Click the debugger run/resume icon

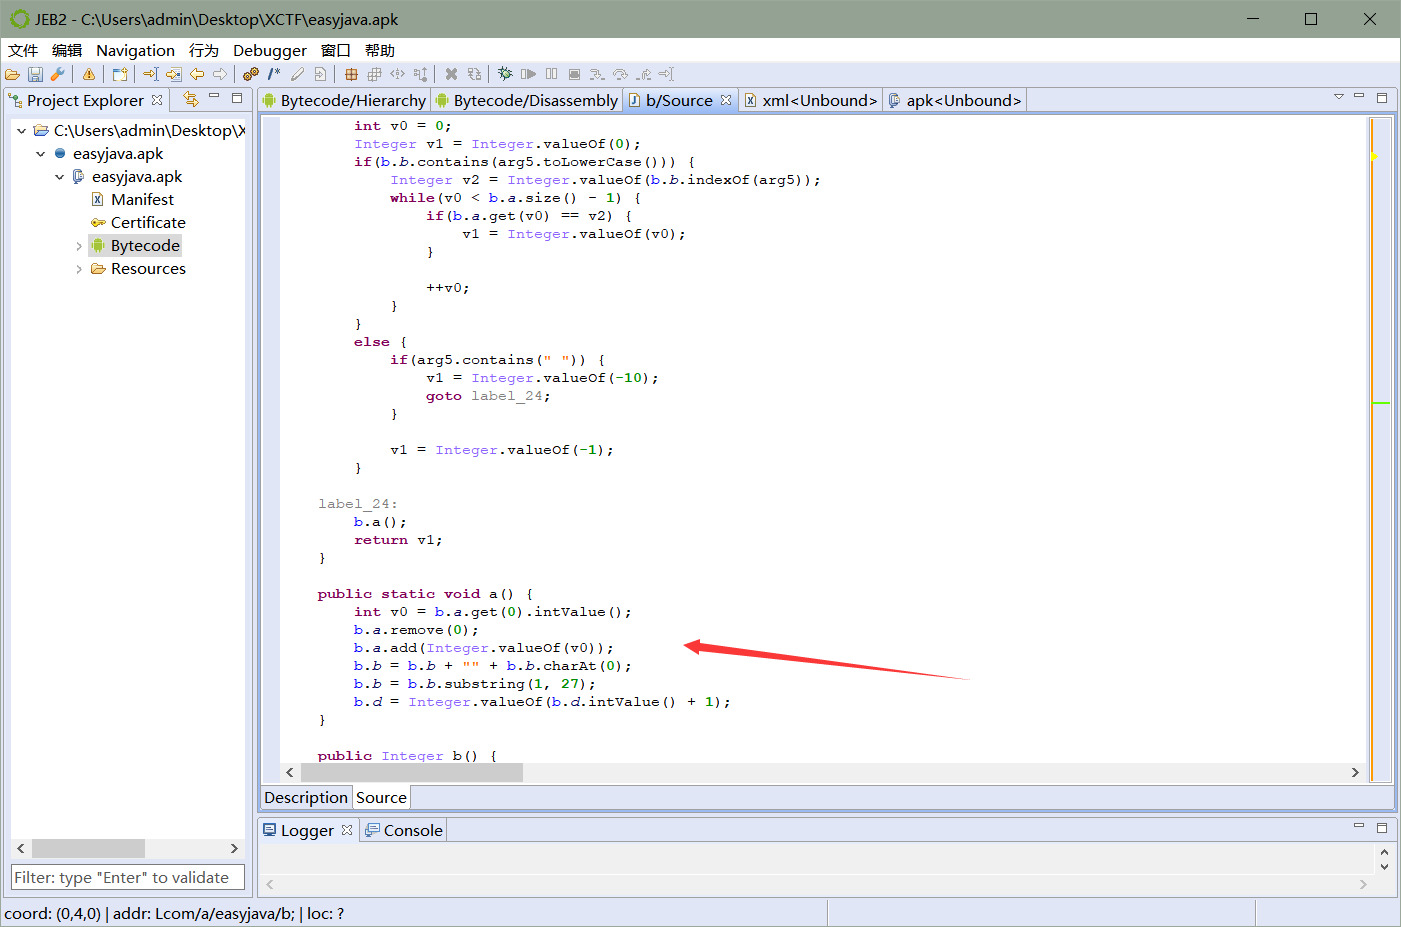pos(528,74)
